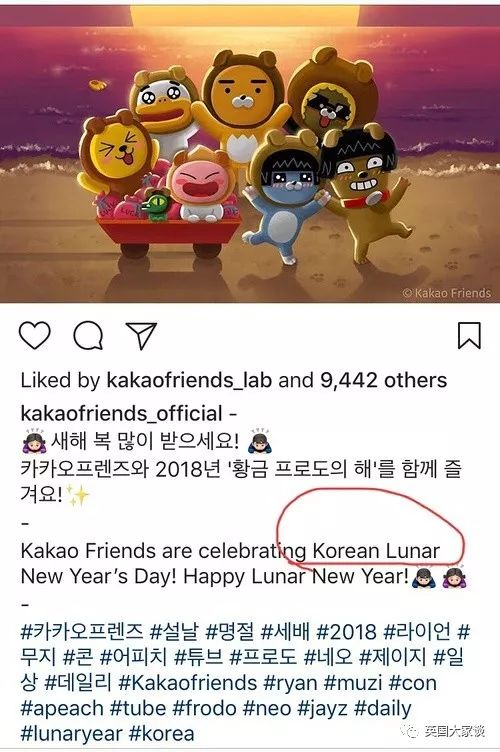Screen dimensions: 500x752
Task: Save the post with the bookmark icon
Action: [469, 335]
